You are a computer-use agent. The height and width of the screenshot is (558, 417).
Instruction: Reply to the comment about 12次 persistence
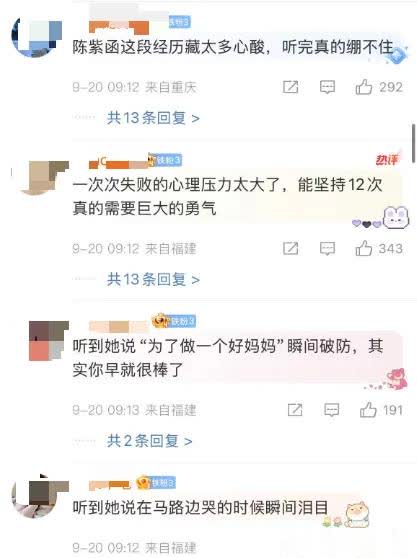pyautogui.click(x=327, y=249)
